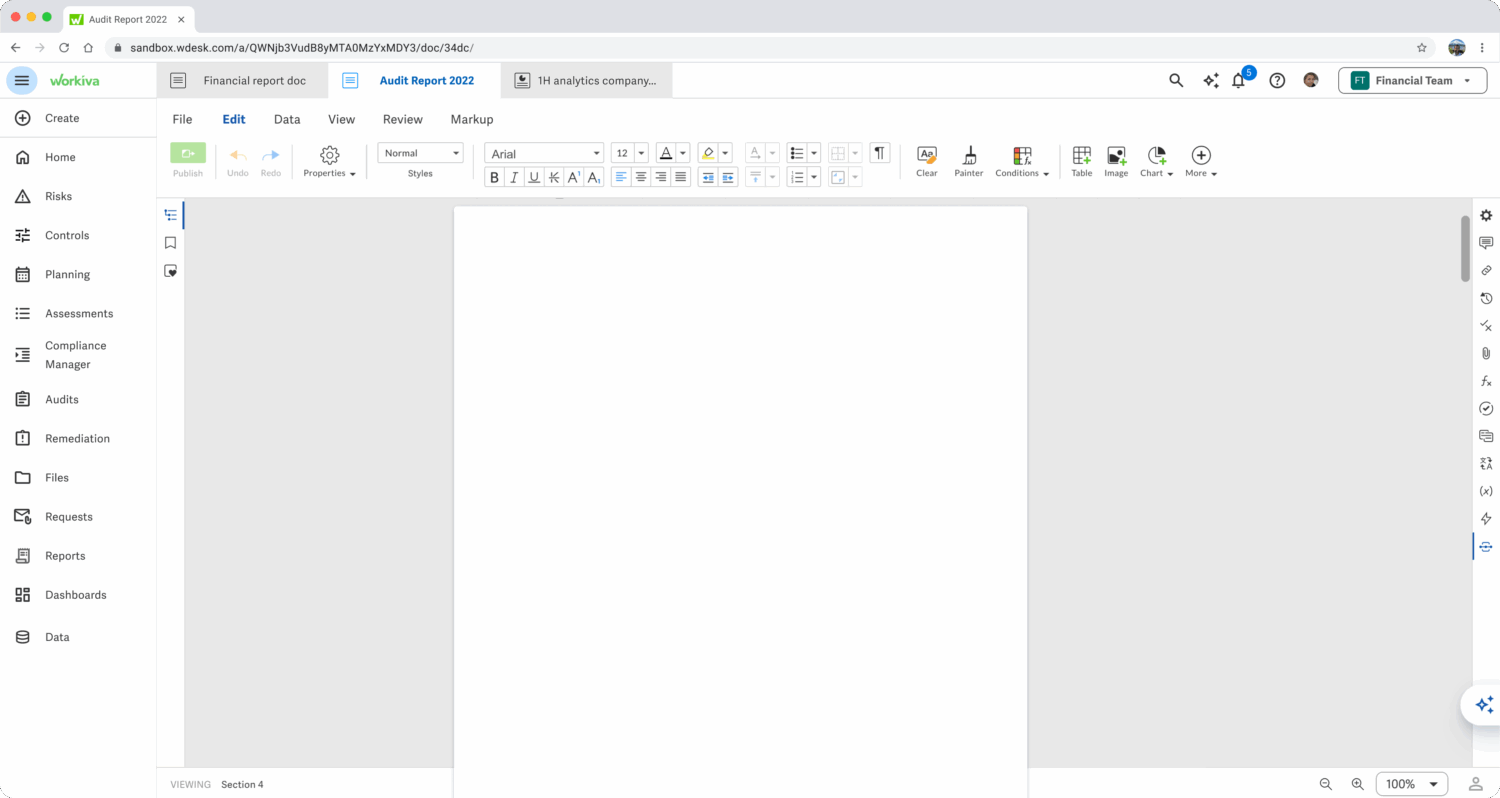This screenshot has width=1500, height=798.
Task: Zoom out using the minus magnifier
Action: click(1325, 784)
